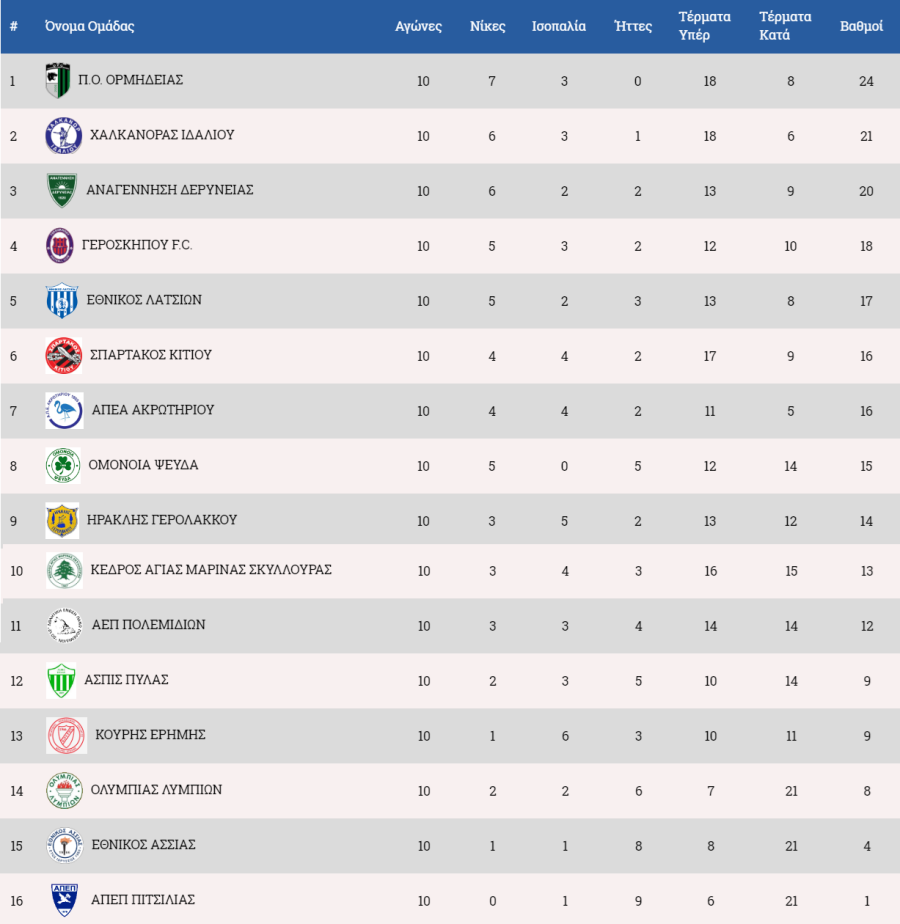Click the ΟΛΥΜΠΙΑΣ ΛΥΜΠΙΩΝ team name
The image size is (900, 924).
[156, 789]
